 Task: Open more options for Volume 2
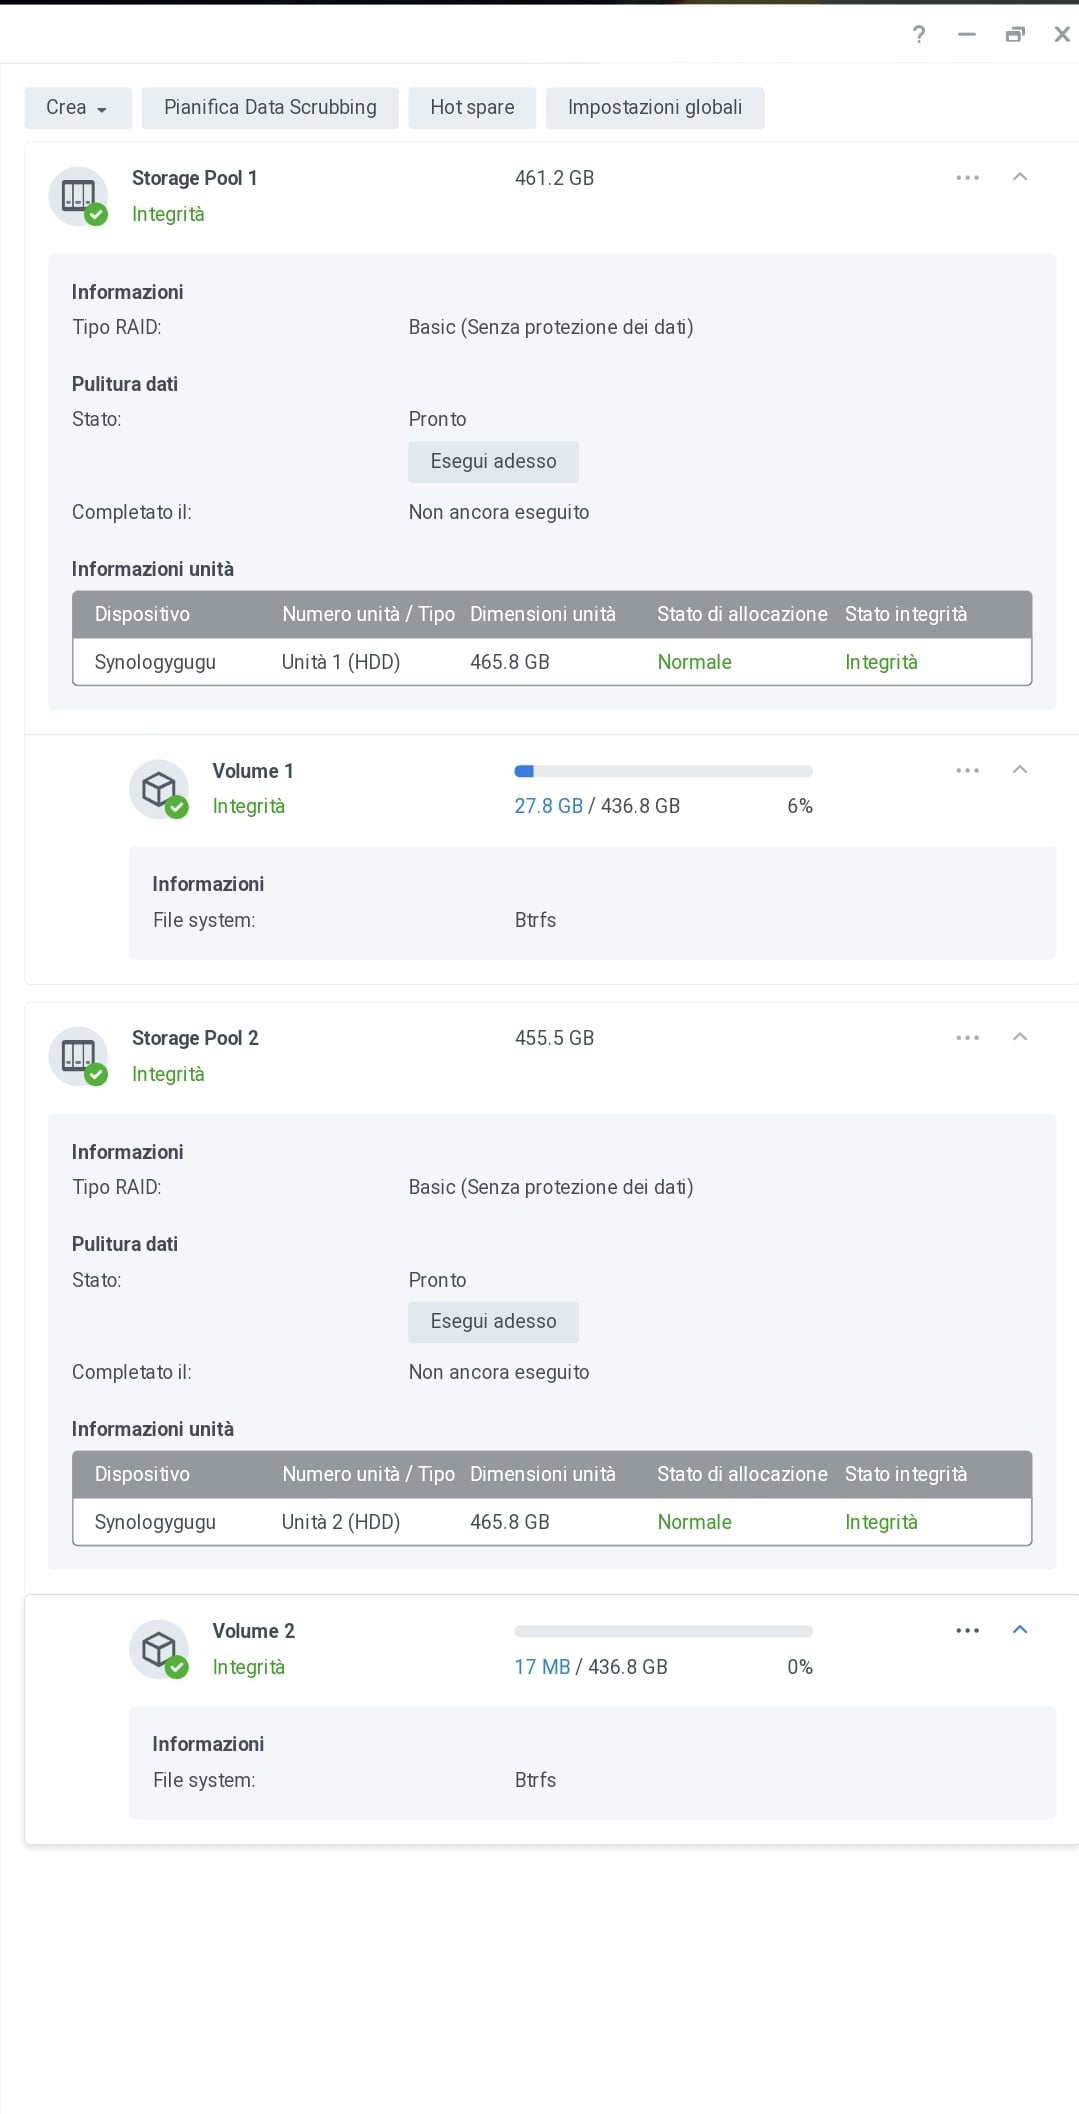[x=967, y=1630]
